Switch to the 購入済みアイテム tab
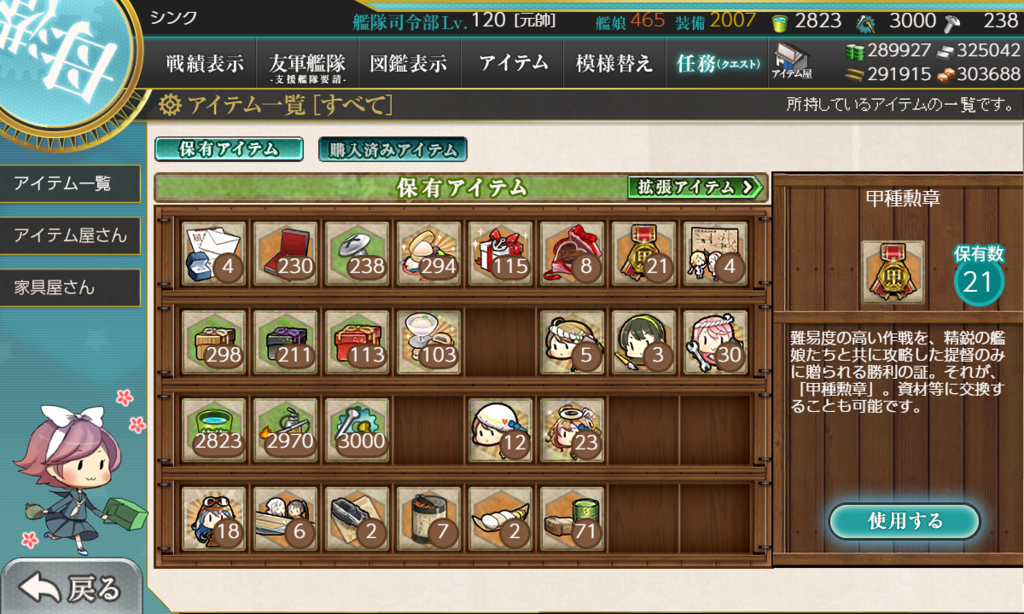 [392, 149]
